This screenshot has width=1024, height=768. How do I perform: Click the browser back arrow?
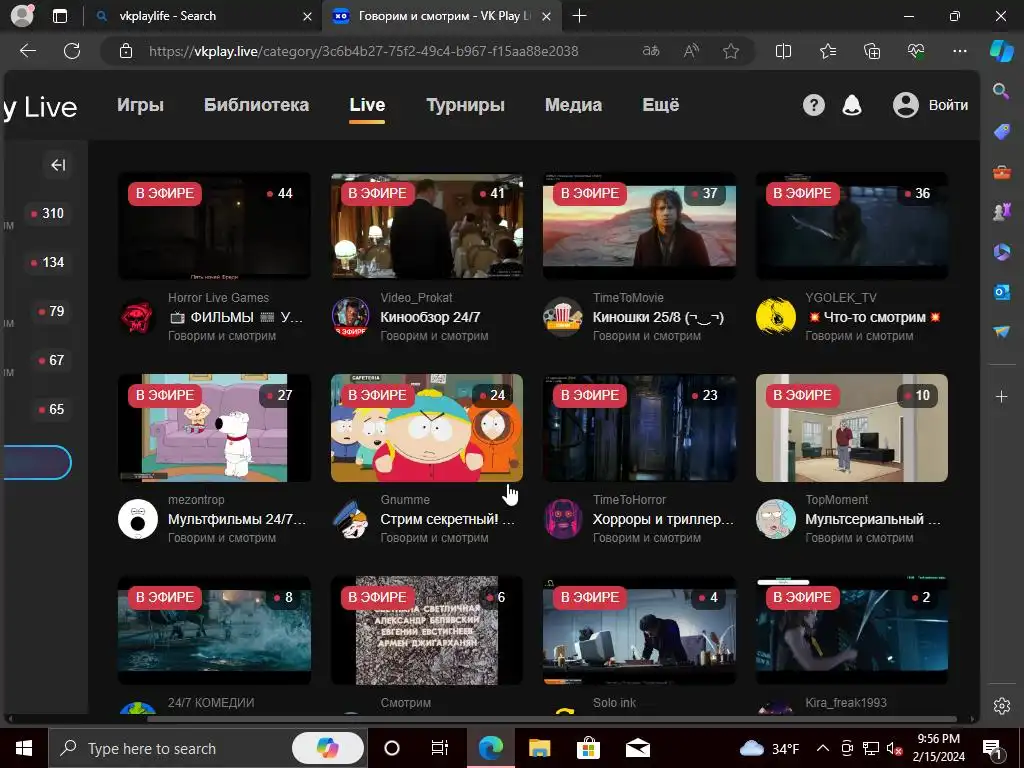tap(27, 51)
